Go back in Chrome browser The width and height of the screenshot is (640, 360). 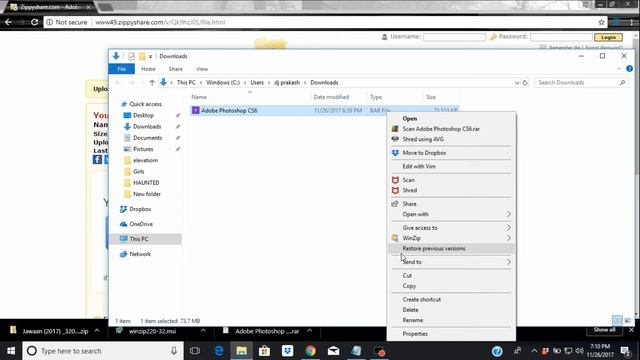click(8, 22)
